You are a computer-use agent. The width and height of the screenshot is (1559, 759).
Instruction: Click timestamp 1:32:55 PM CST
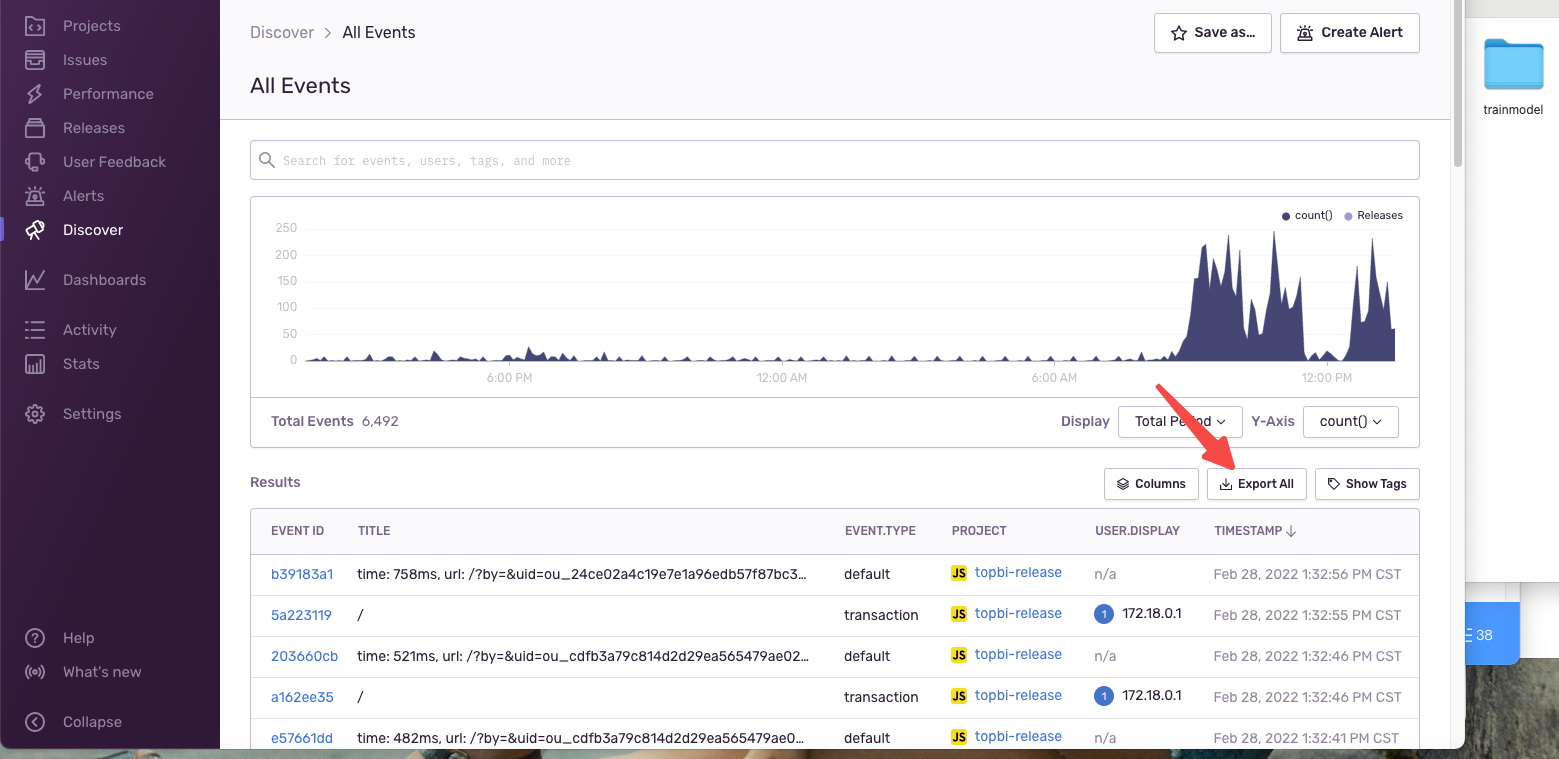1307,615
